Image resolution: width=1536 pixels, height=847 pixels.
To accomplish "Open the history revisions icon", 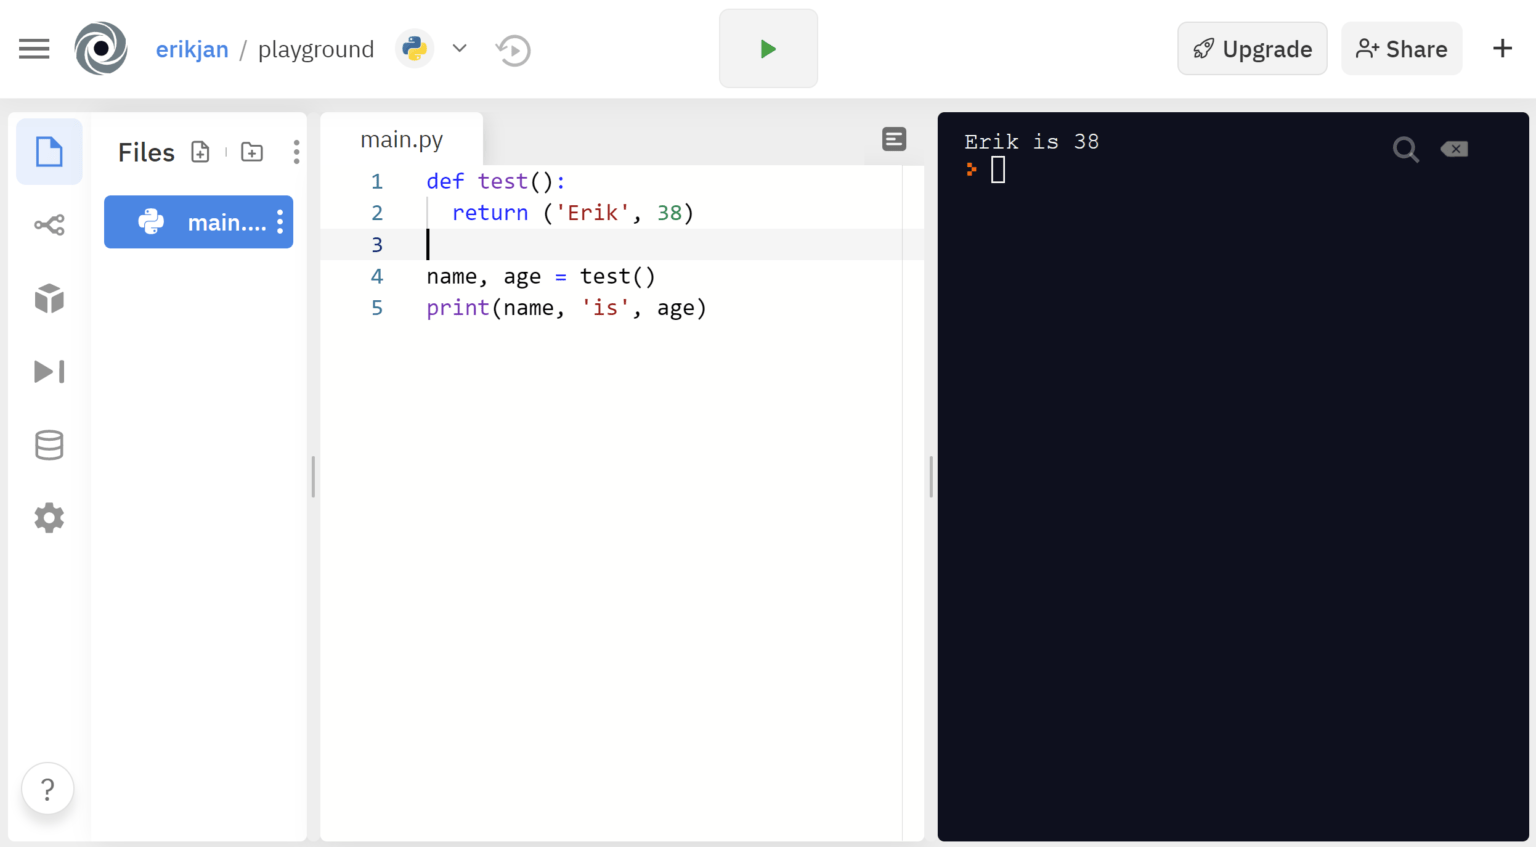I will click(x=513, y=49).
